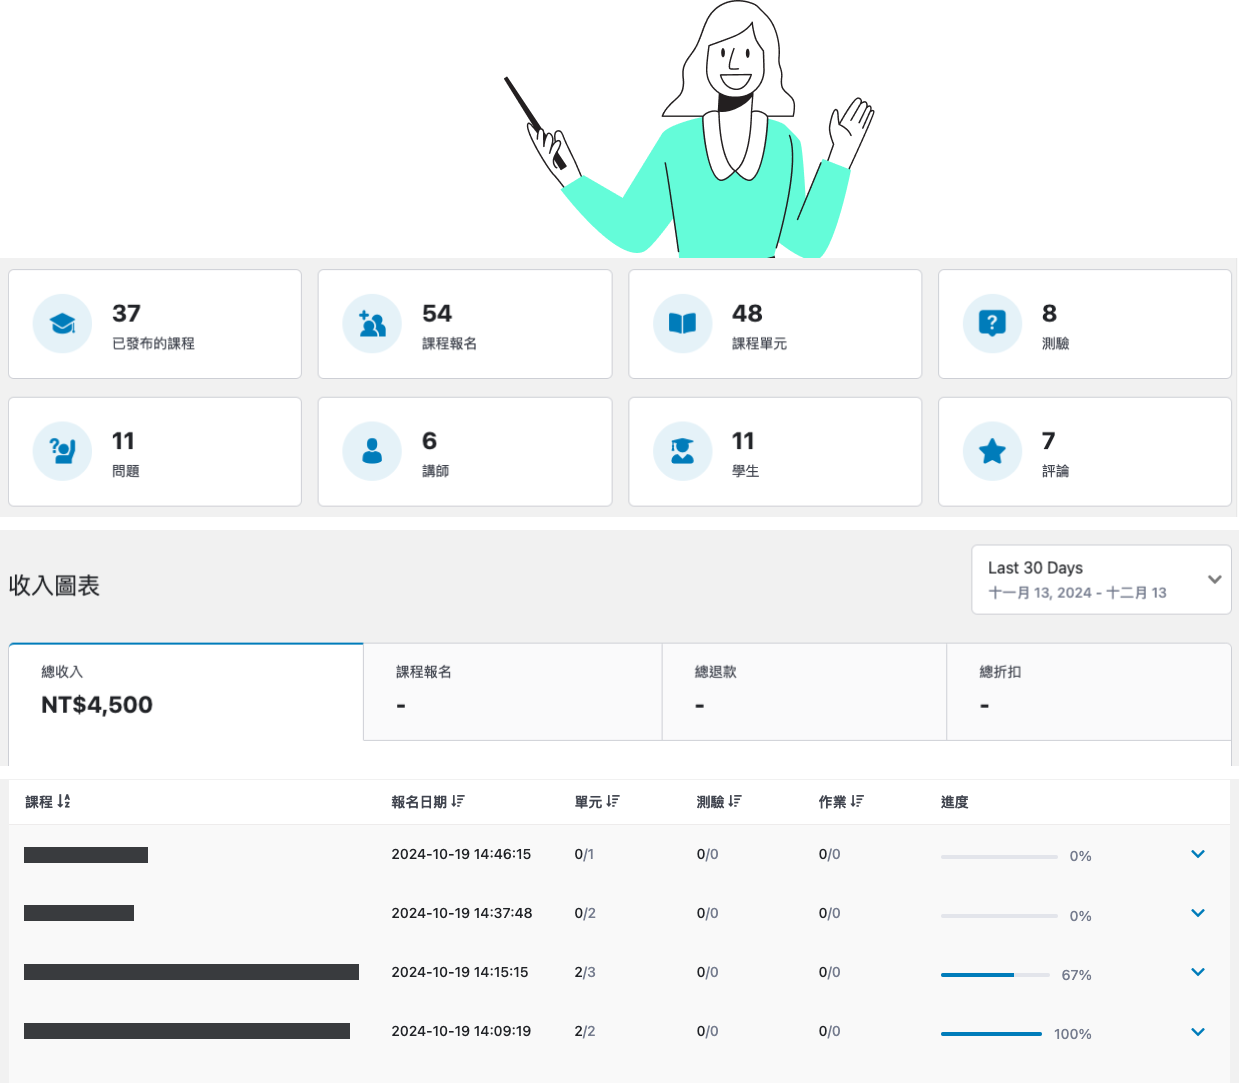
Task: Expand the row with 67% progress
Action: pyautogui.click(x=1197, y=972)
